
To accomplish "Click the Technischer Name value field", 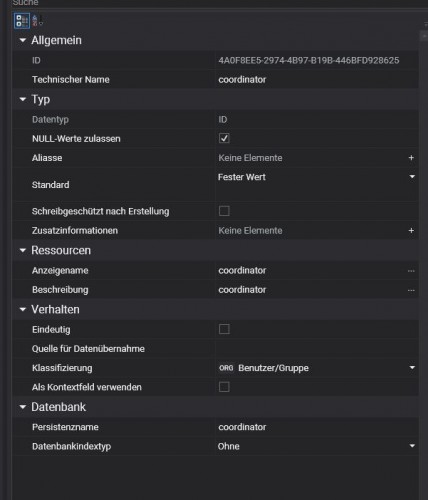I will coord(317,79).
